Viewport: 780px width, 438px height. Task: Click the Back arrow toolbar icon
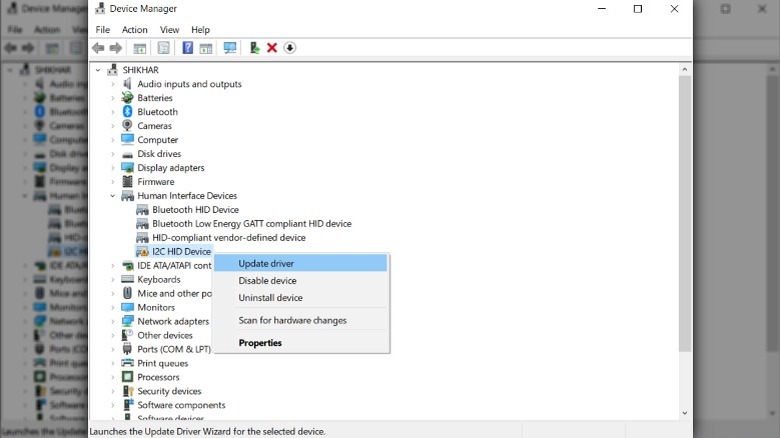click(x=98, y=48)
